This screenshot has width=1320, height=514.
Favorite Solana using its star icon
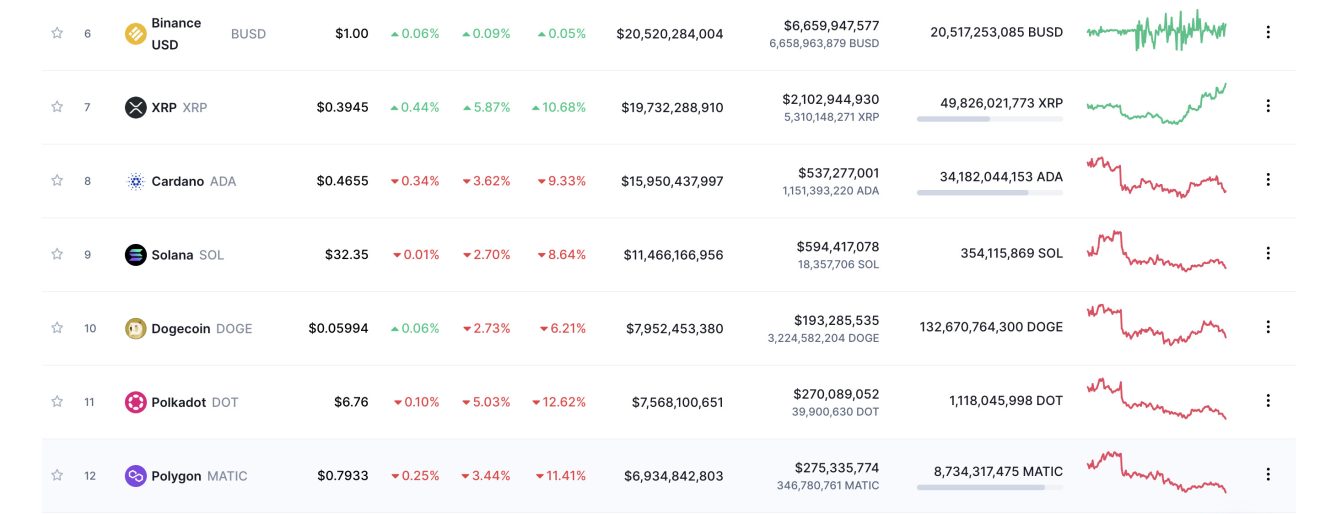pyautogui.click(x=57, y=255)
